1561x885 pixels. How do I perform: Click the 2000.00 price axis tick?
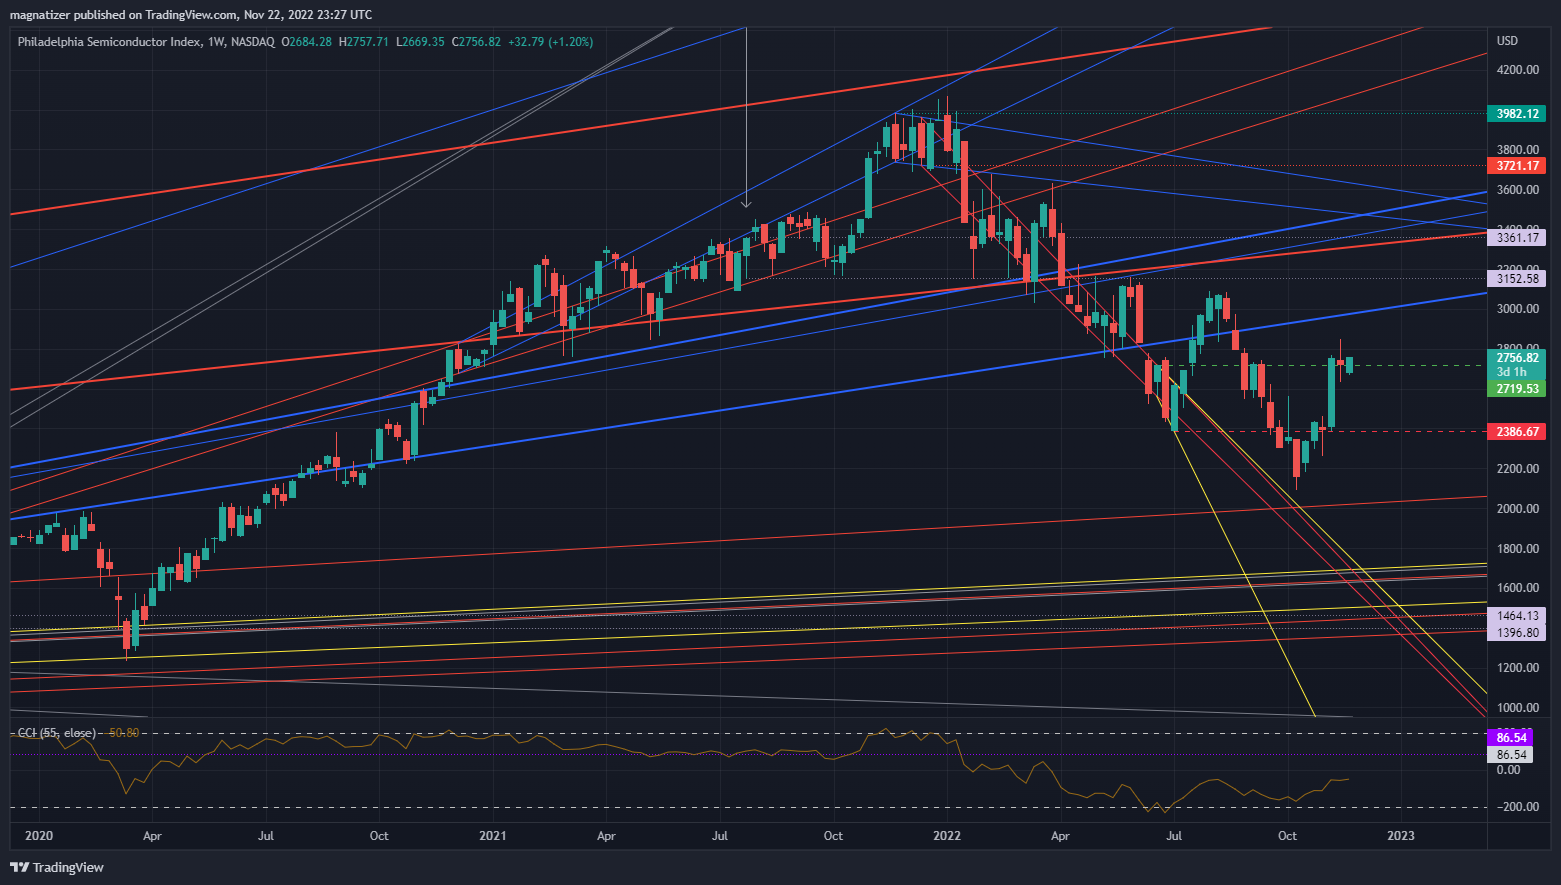pyautogui.click(x=1517, y=509)
